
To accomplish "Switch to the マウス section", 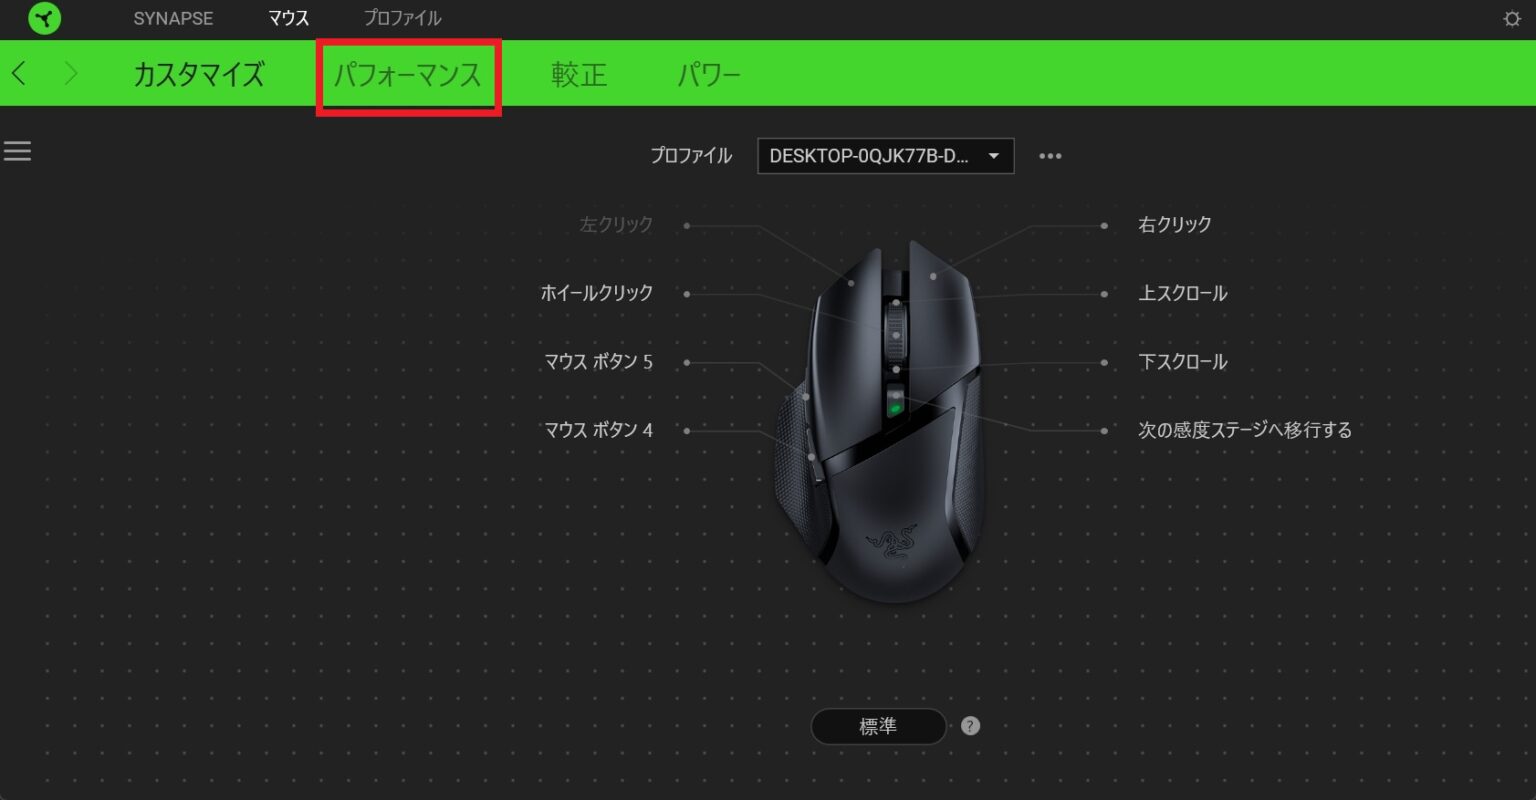I will (288, 18).
